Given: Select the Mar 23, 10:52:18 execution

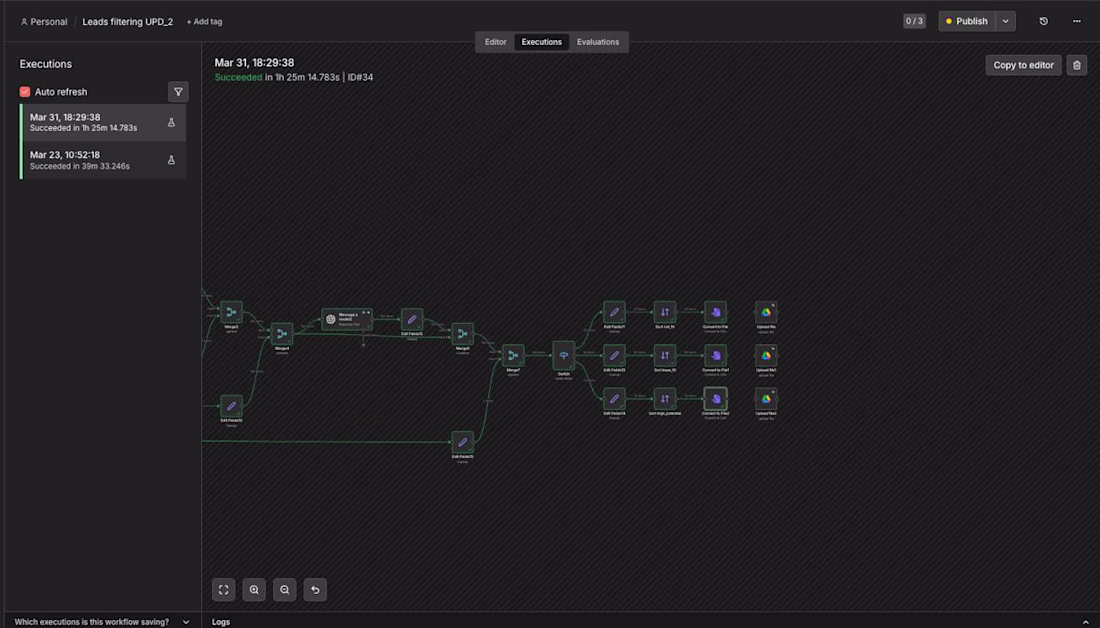Looking at the screenshot, I should pyautogui.click(x=102, y=160).
